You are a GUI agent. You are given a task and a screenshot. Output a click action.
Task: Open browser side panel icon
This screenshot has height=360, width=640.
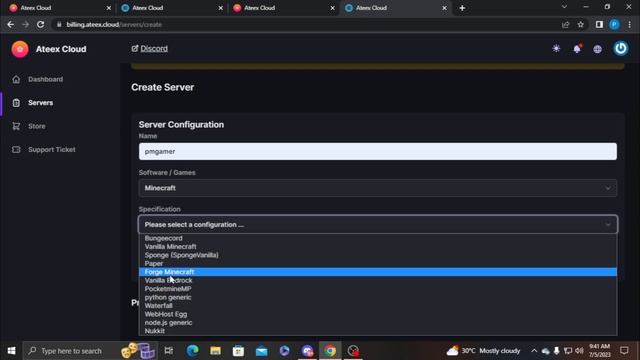point(599,25)
